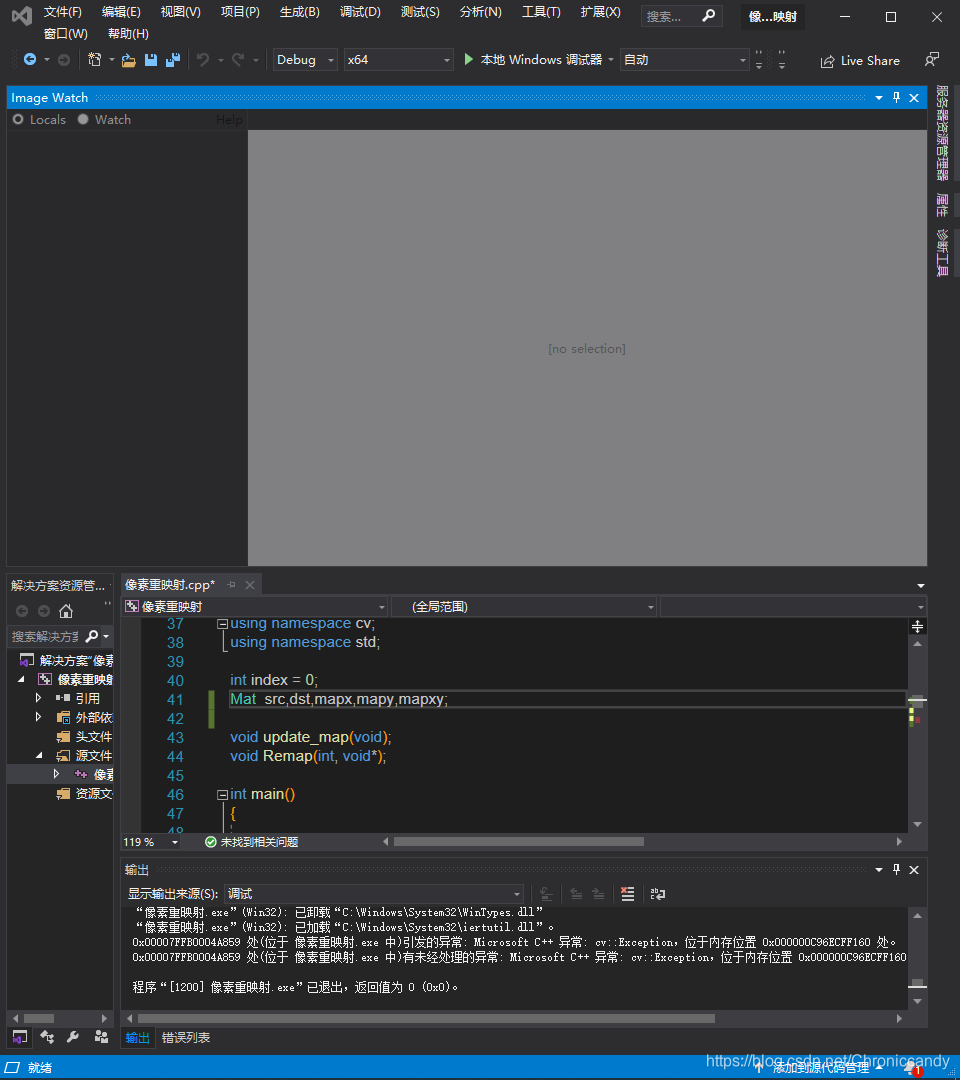Screen dimensions: 960x1080
Task: Click the Navigate Backward arrow icon
Action: [30, 60]
